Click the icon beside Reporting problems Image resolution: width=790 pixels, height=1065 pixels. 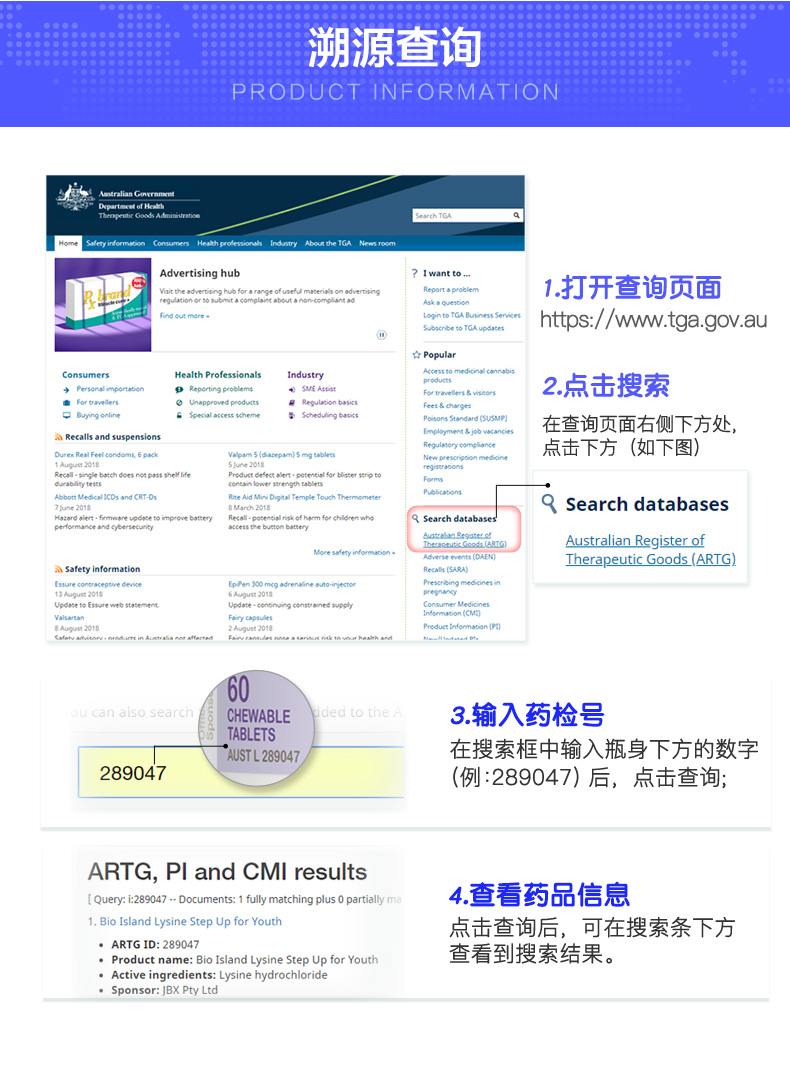179,389
